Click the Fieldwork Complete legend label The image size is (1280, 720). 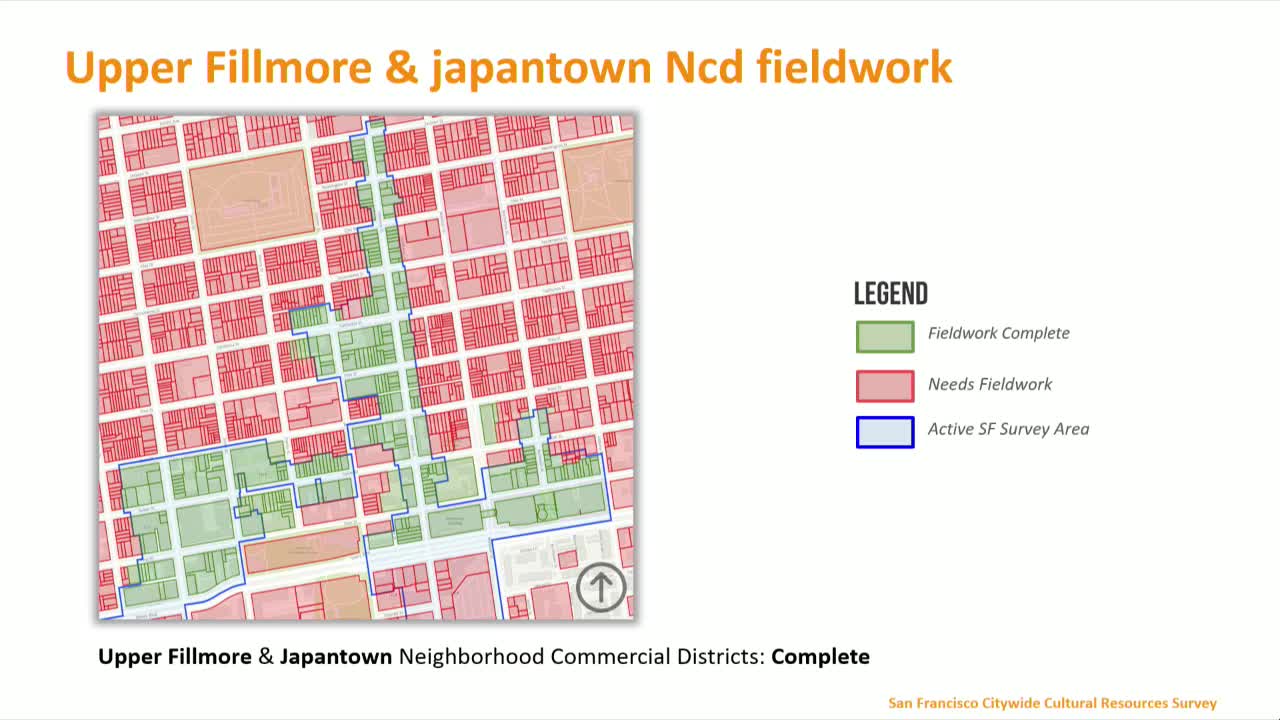tap(998, 333)
